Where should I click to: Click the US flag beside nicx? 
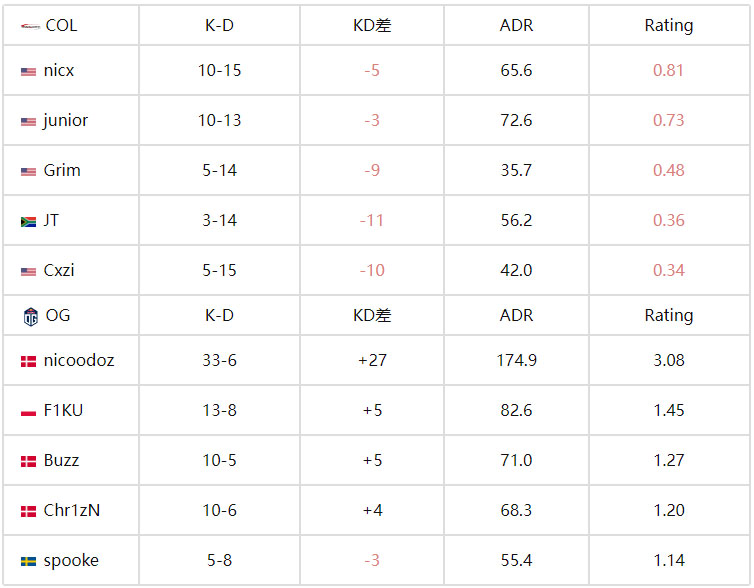pyautogui.click(x=28, y=72)
